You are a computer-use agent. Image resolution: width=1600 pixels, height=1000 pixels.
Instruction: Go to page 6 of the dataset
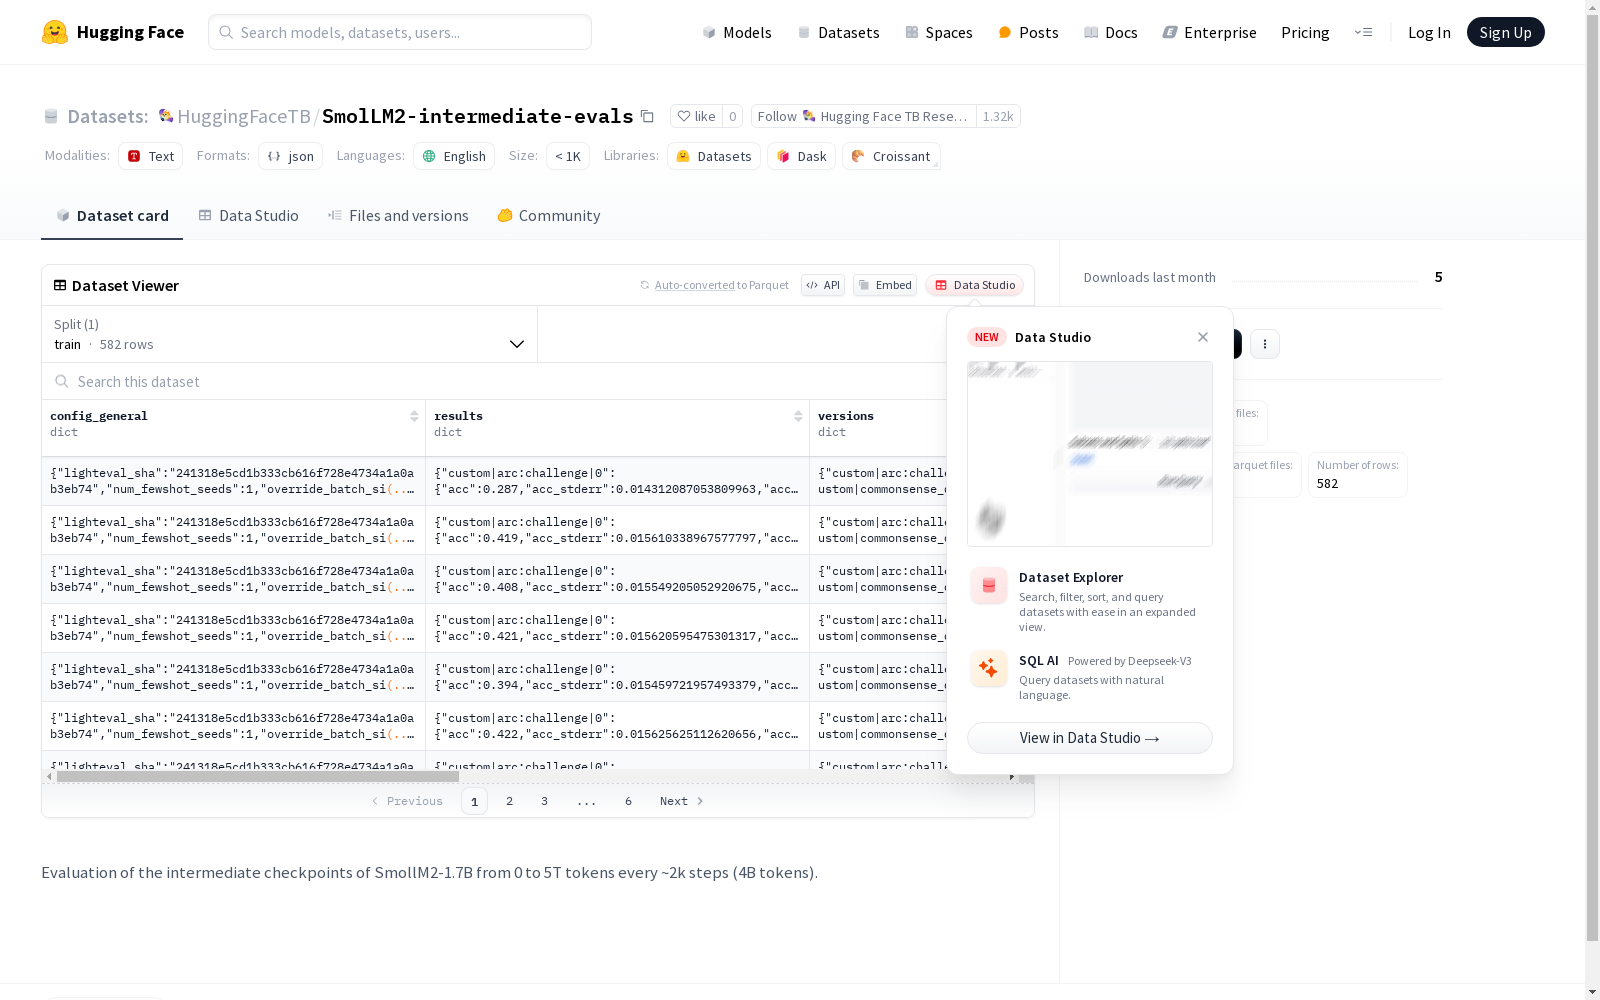pos(628,801)
